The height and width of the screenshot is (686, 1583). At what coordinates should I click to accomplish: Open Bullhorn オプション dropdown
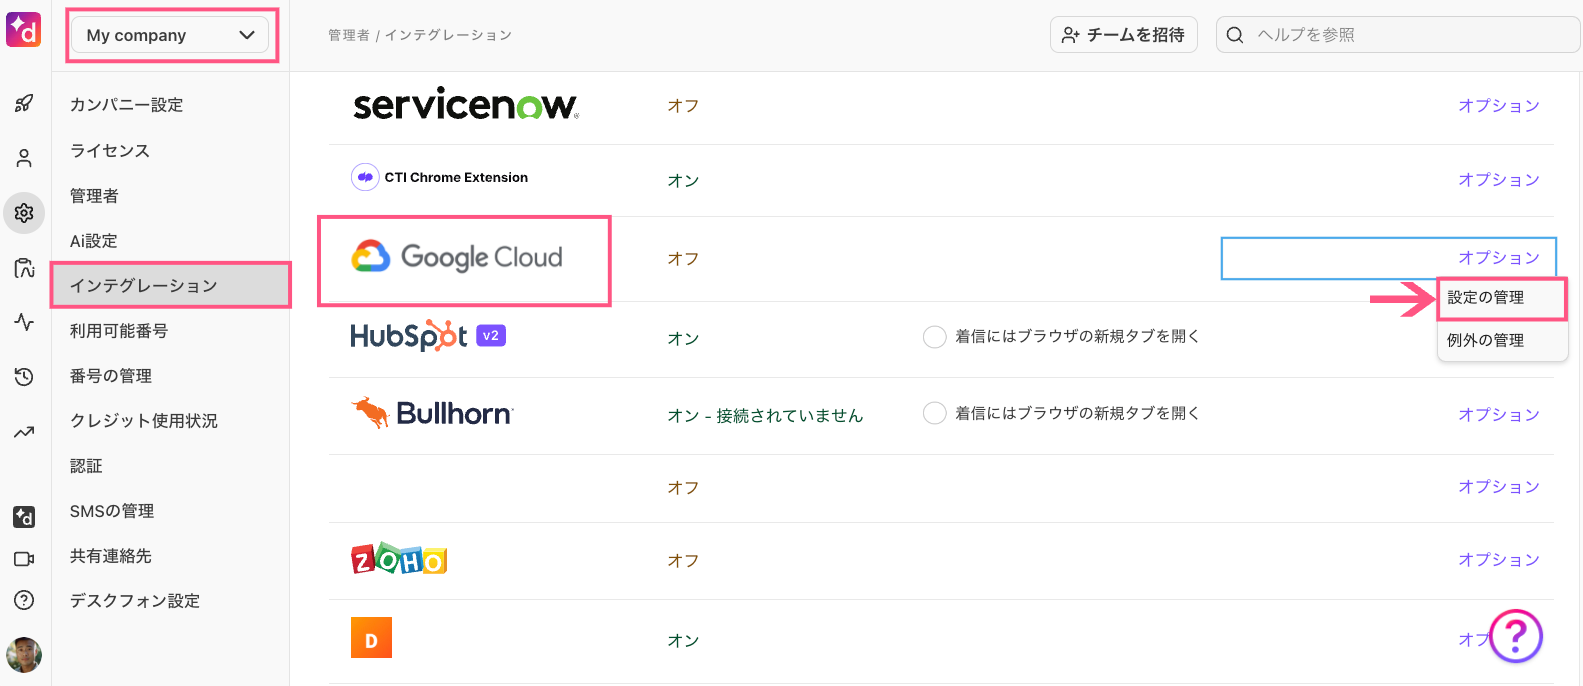(x=1498, y=415)
